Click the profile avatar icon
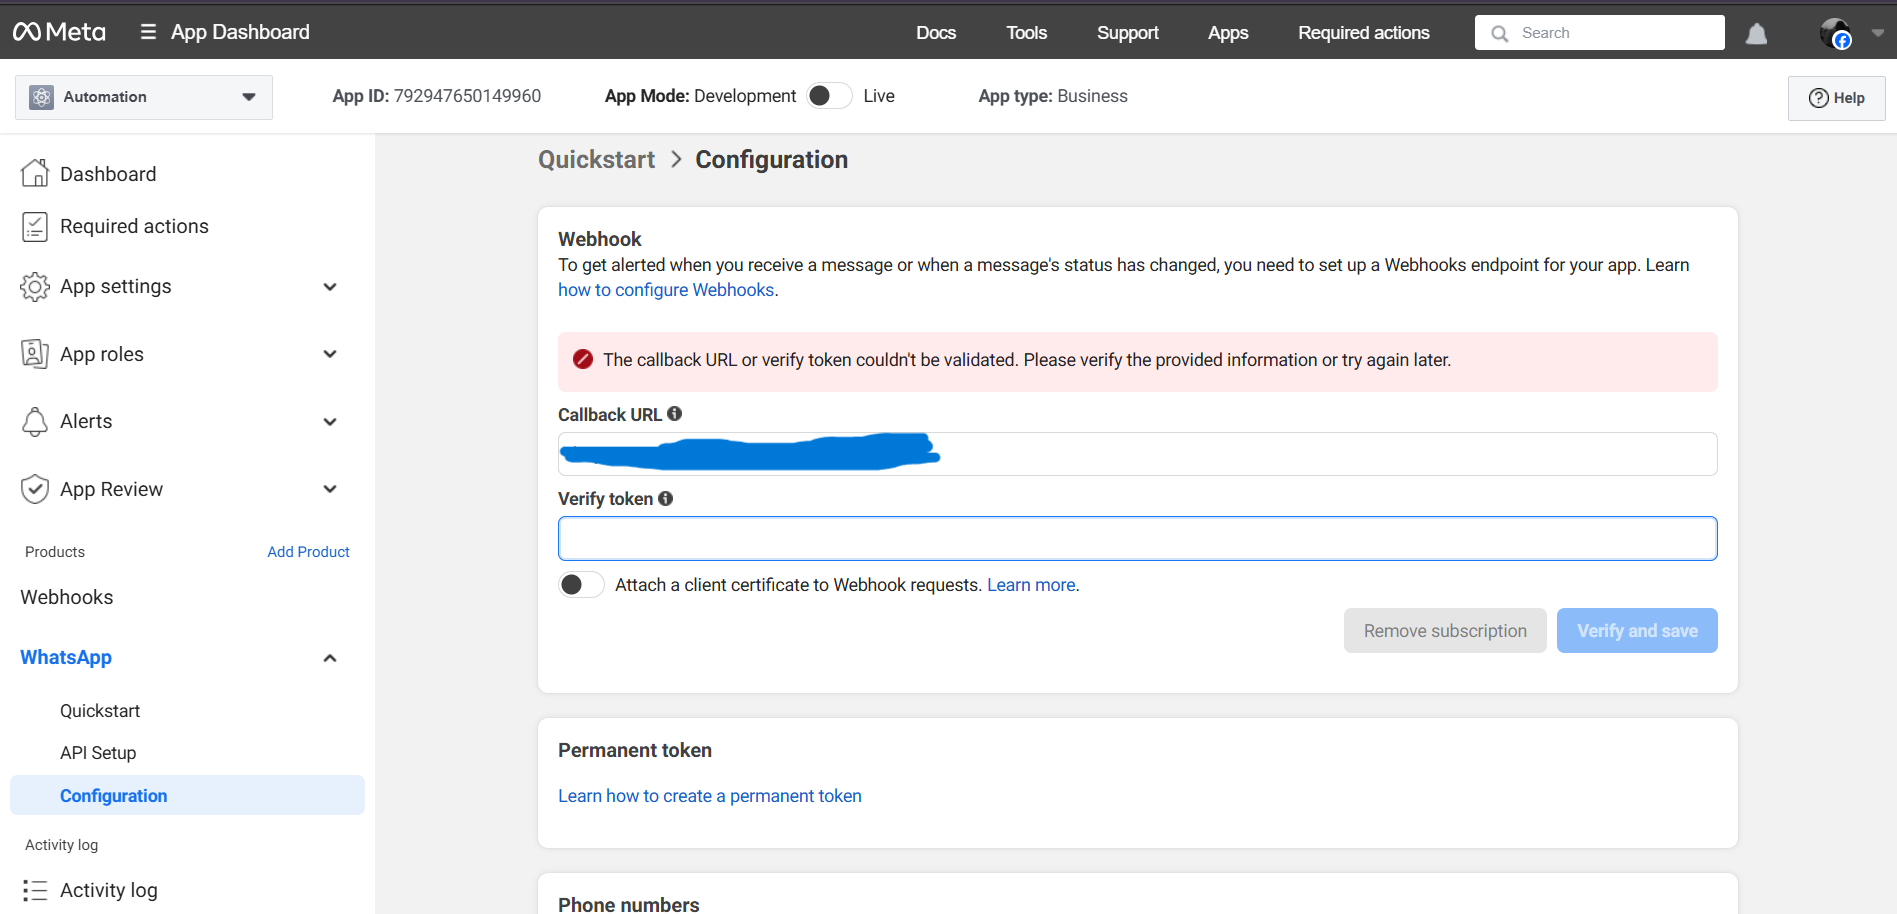This screenshot has width=1897, height=914. coord(1835,33)
